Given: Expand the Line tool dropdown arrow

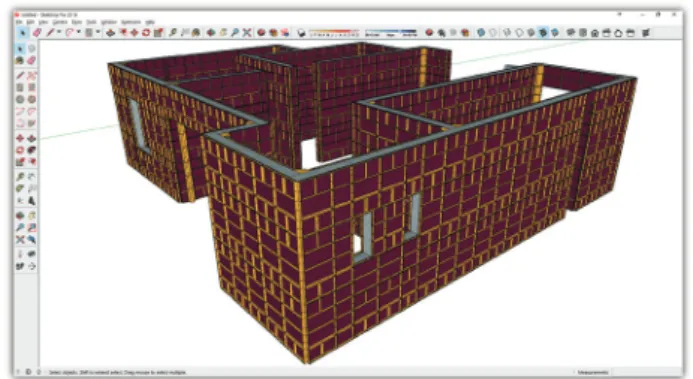Looking at the screenshot, I should point(58,32).
